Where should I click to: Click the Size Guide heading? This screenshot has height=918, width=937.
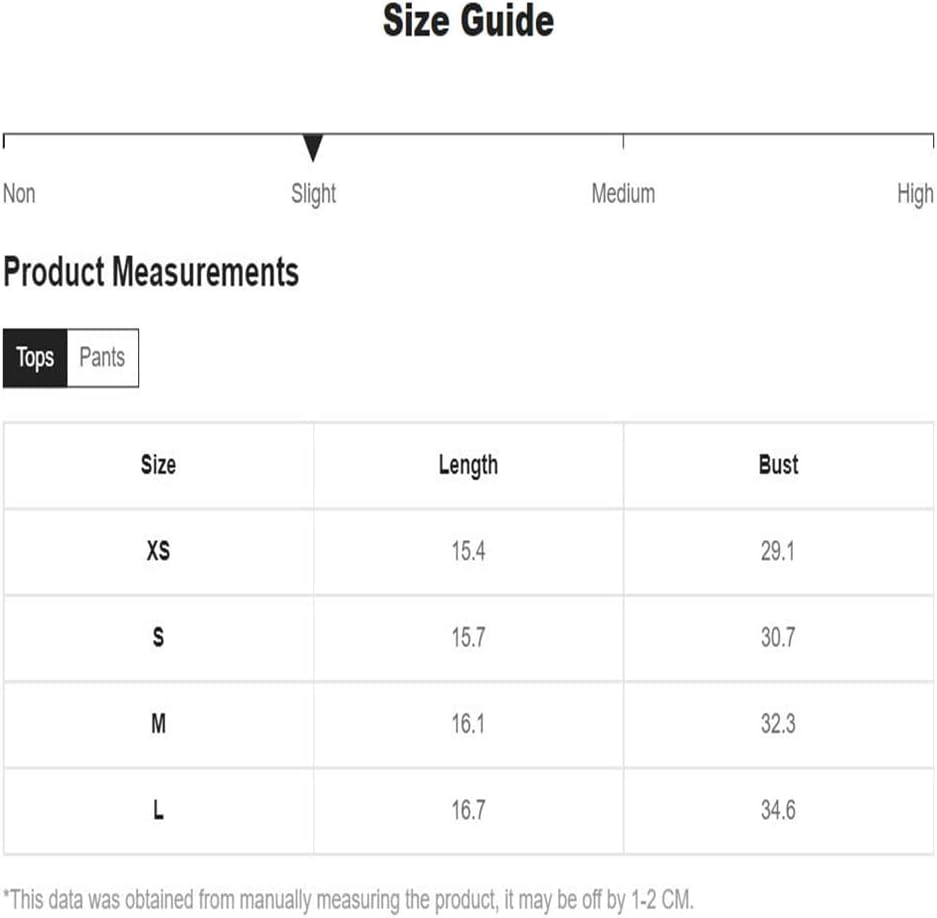(x=468, y=21)
